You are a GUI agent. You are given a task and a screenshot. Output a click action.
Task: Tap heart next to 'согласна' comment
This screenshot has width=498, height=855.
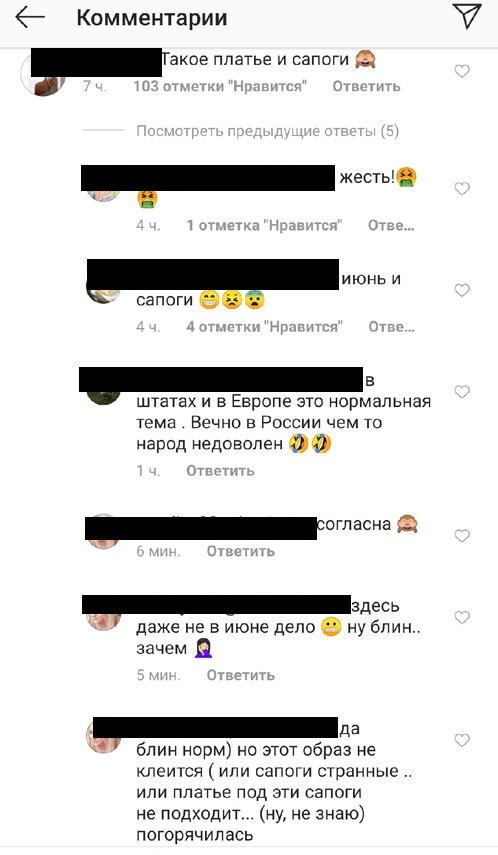462,536
